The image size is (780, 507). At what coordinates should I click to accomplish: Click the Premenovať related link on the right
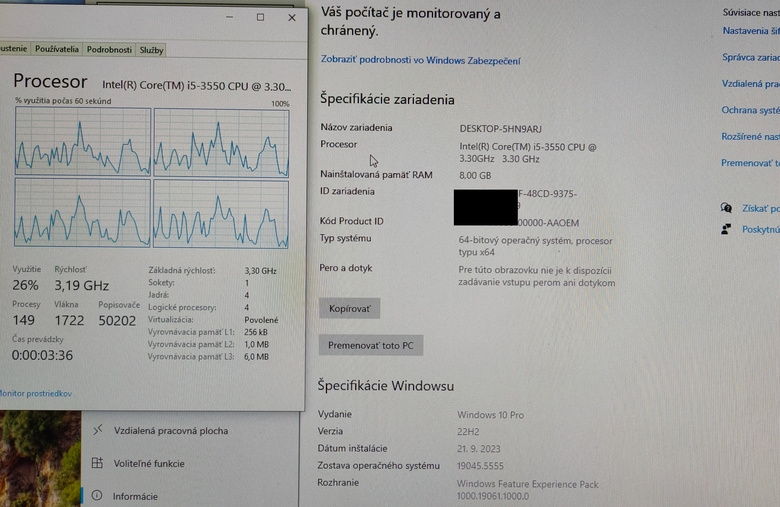click(x=750, y=163)
